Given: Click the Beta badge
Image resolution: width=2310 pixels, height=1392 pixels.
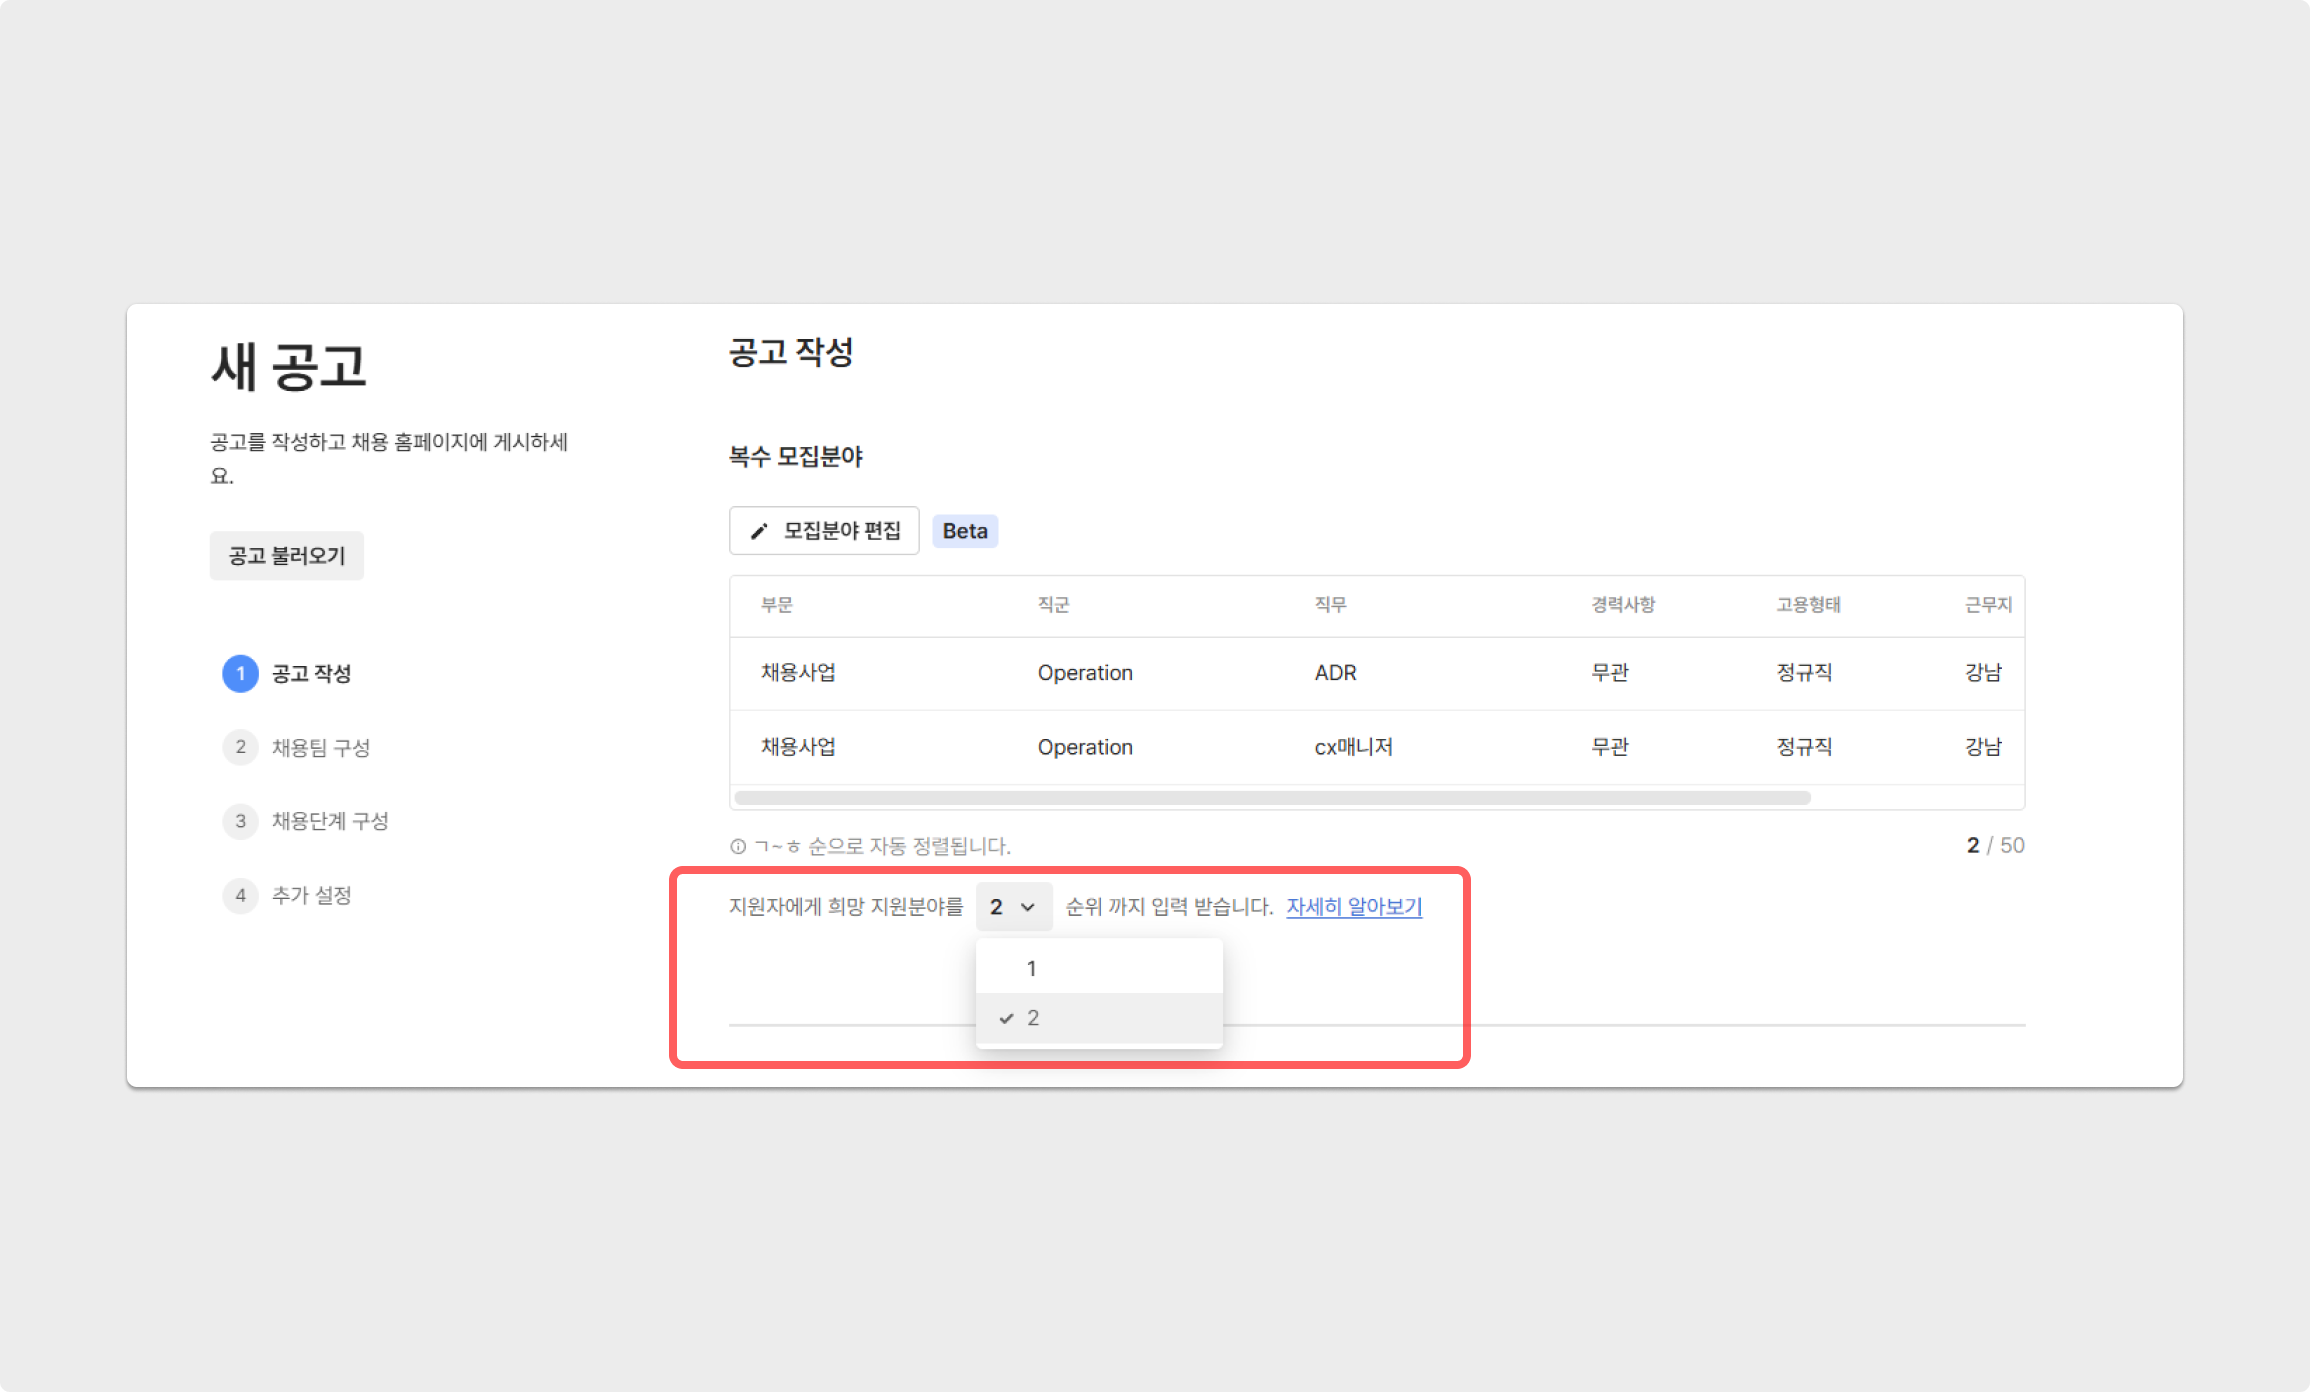Looking at the screenshot, I should pos(965,531).
